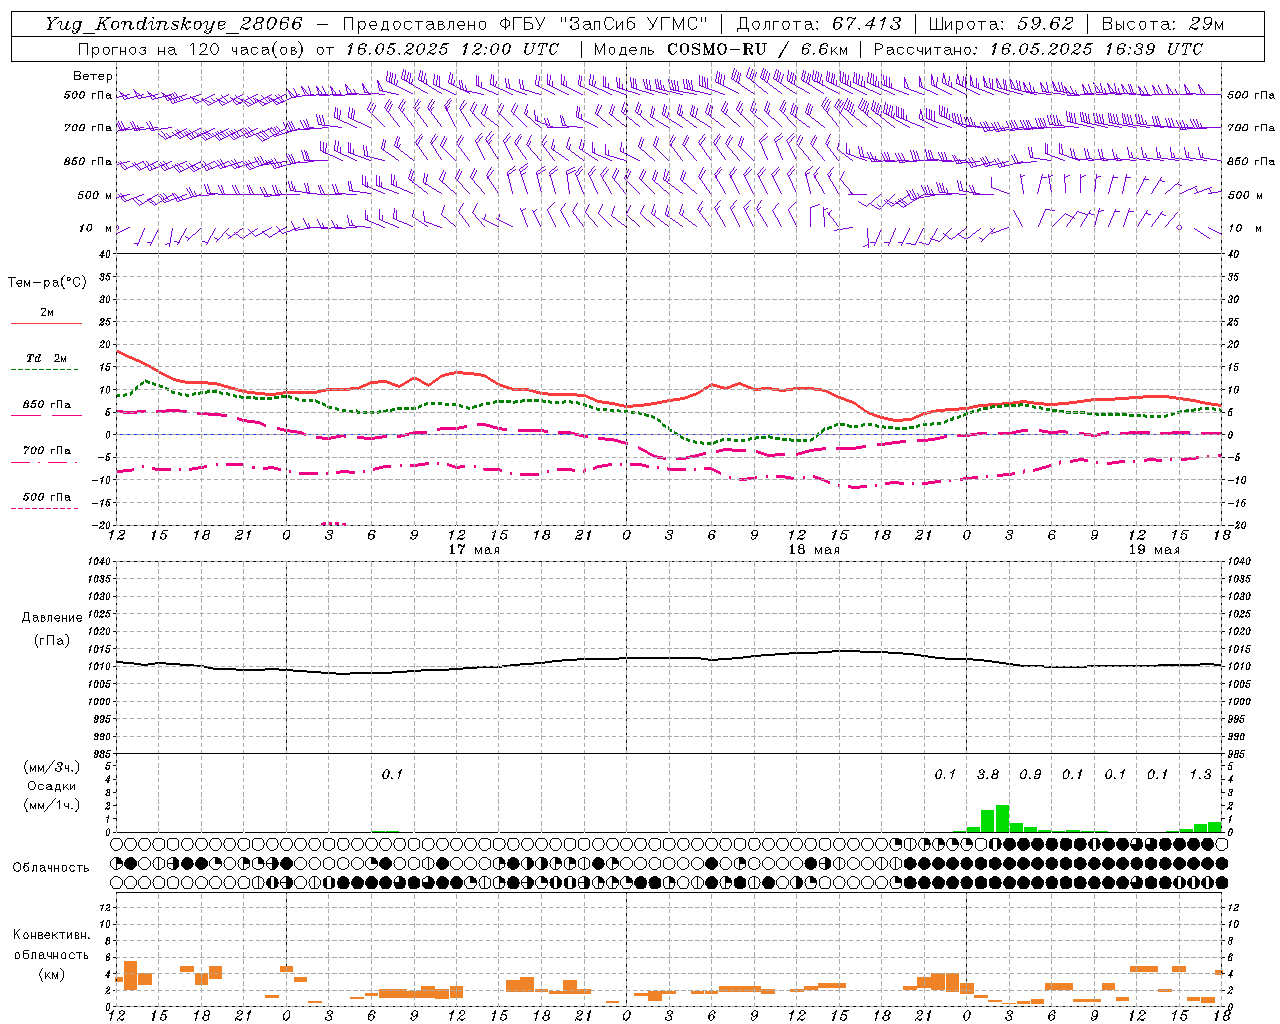Click the model label COSMO-RU / 6.6км

click(x=758, y=49)
